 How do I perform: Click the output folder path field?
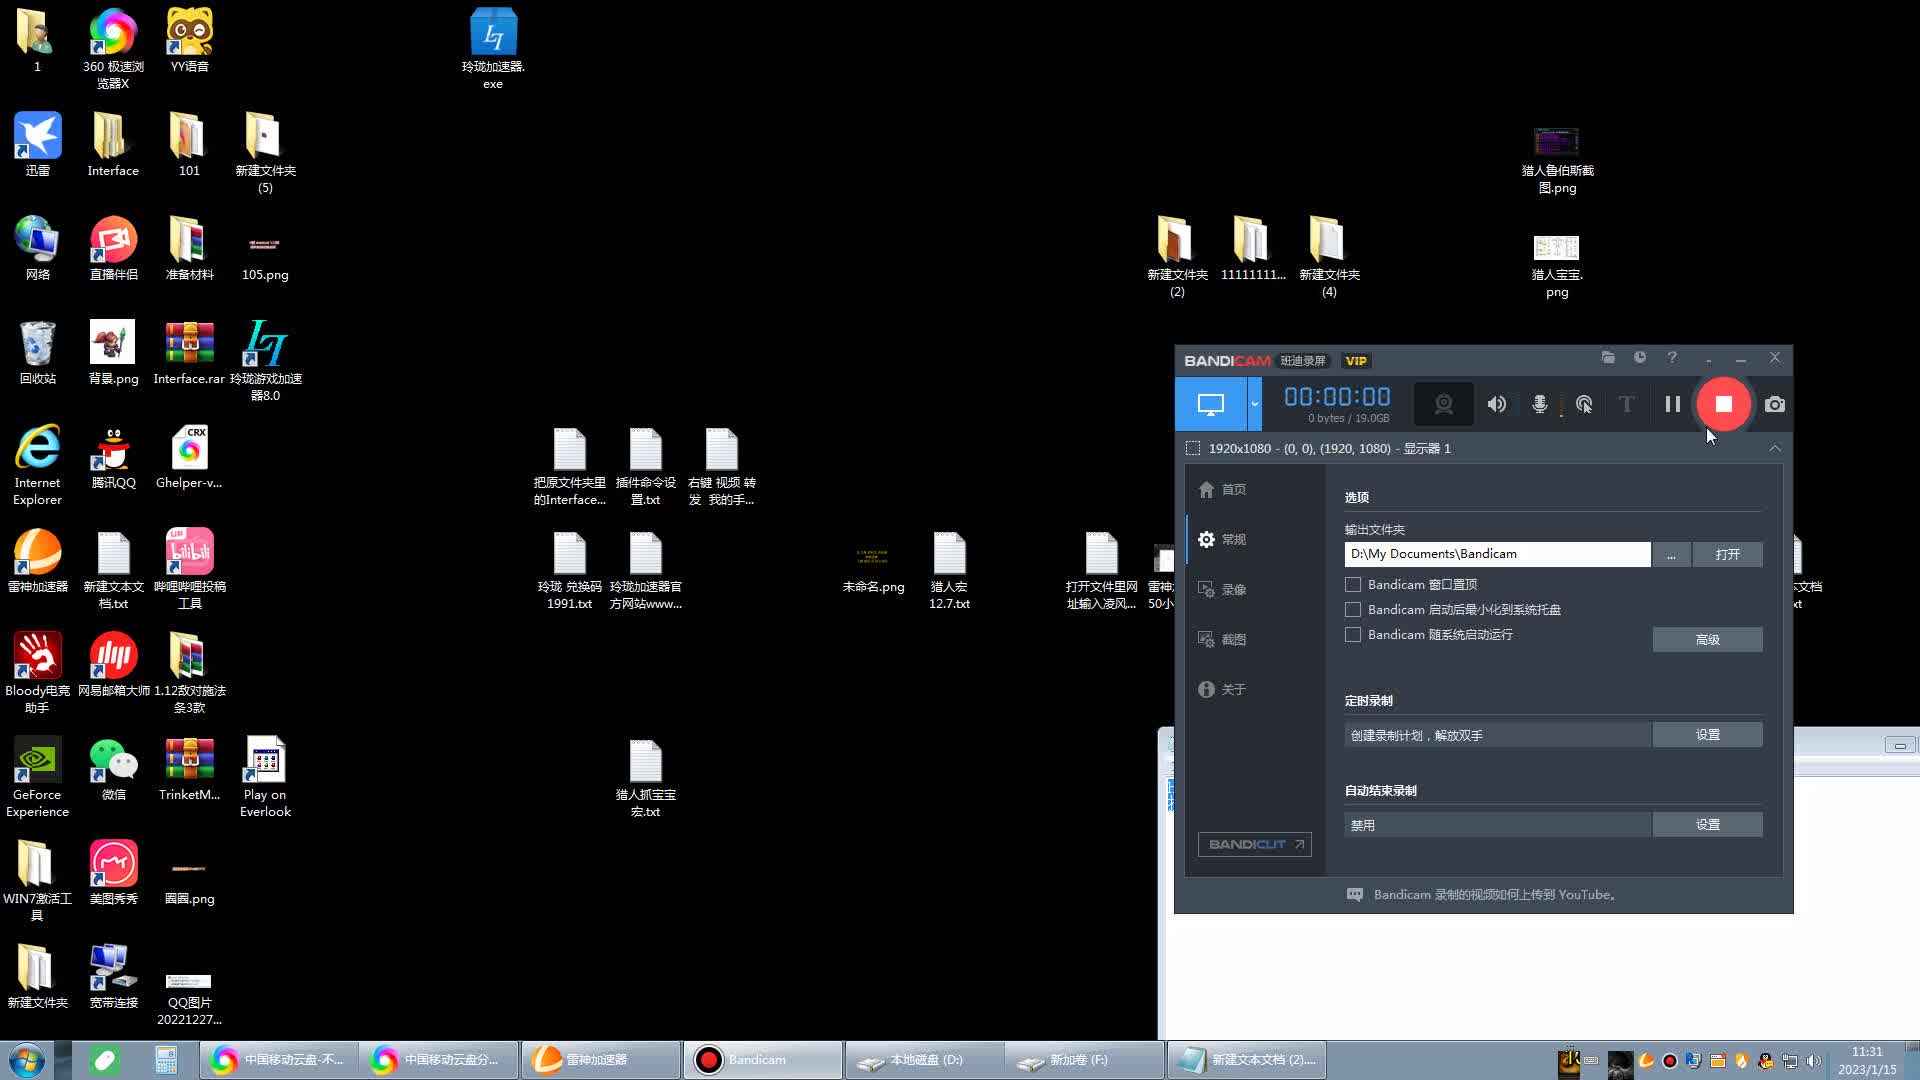click(1497, 554)
